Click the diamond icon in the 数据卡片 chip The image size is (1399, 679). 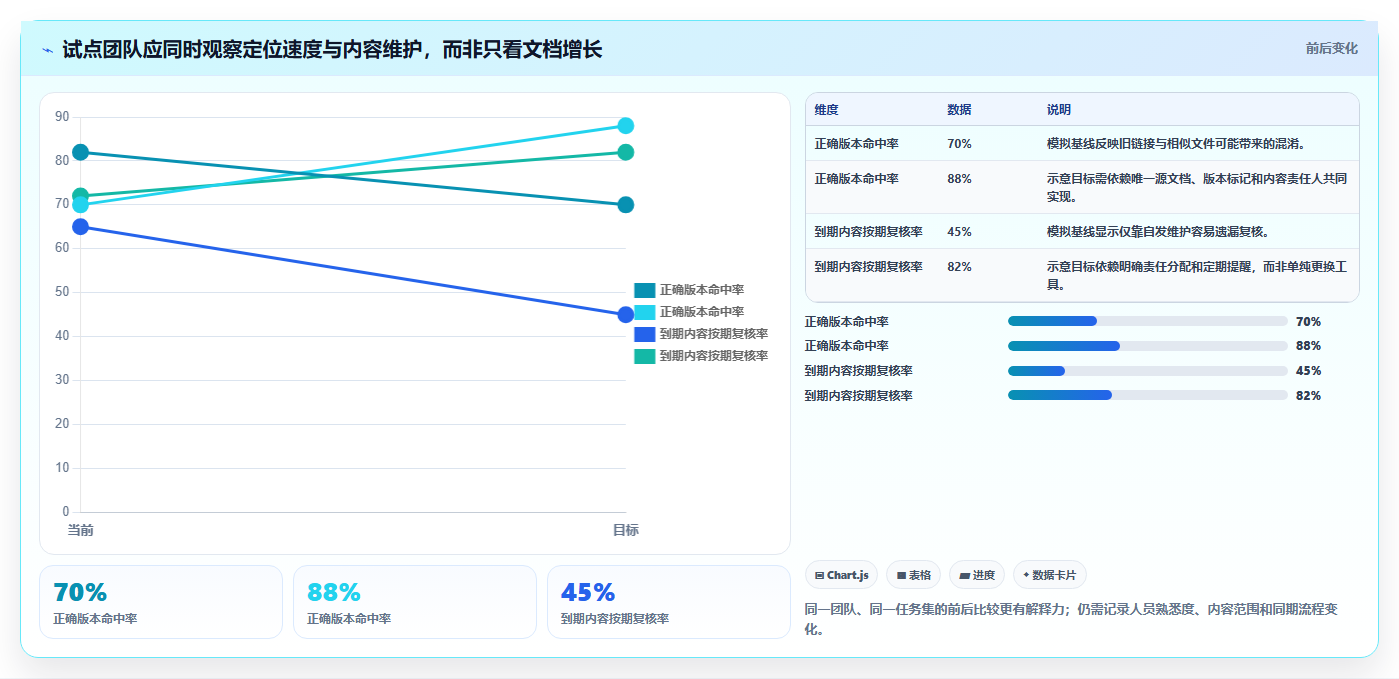[1026, 575]
